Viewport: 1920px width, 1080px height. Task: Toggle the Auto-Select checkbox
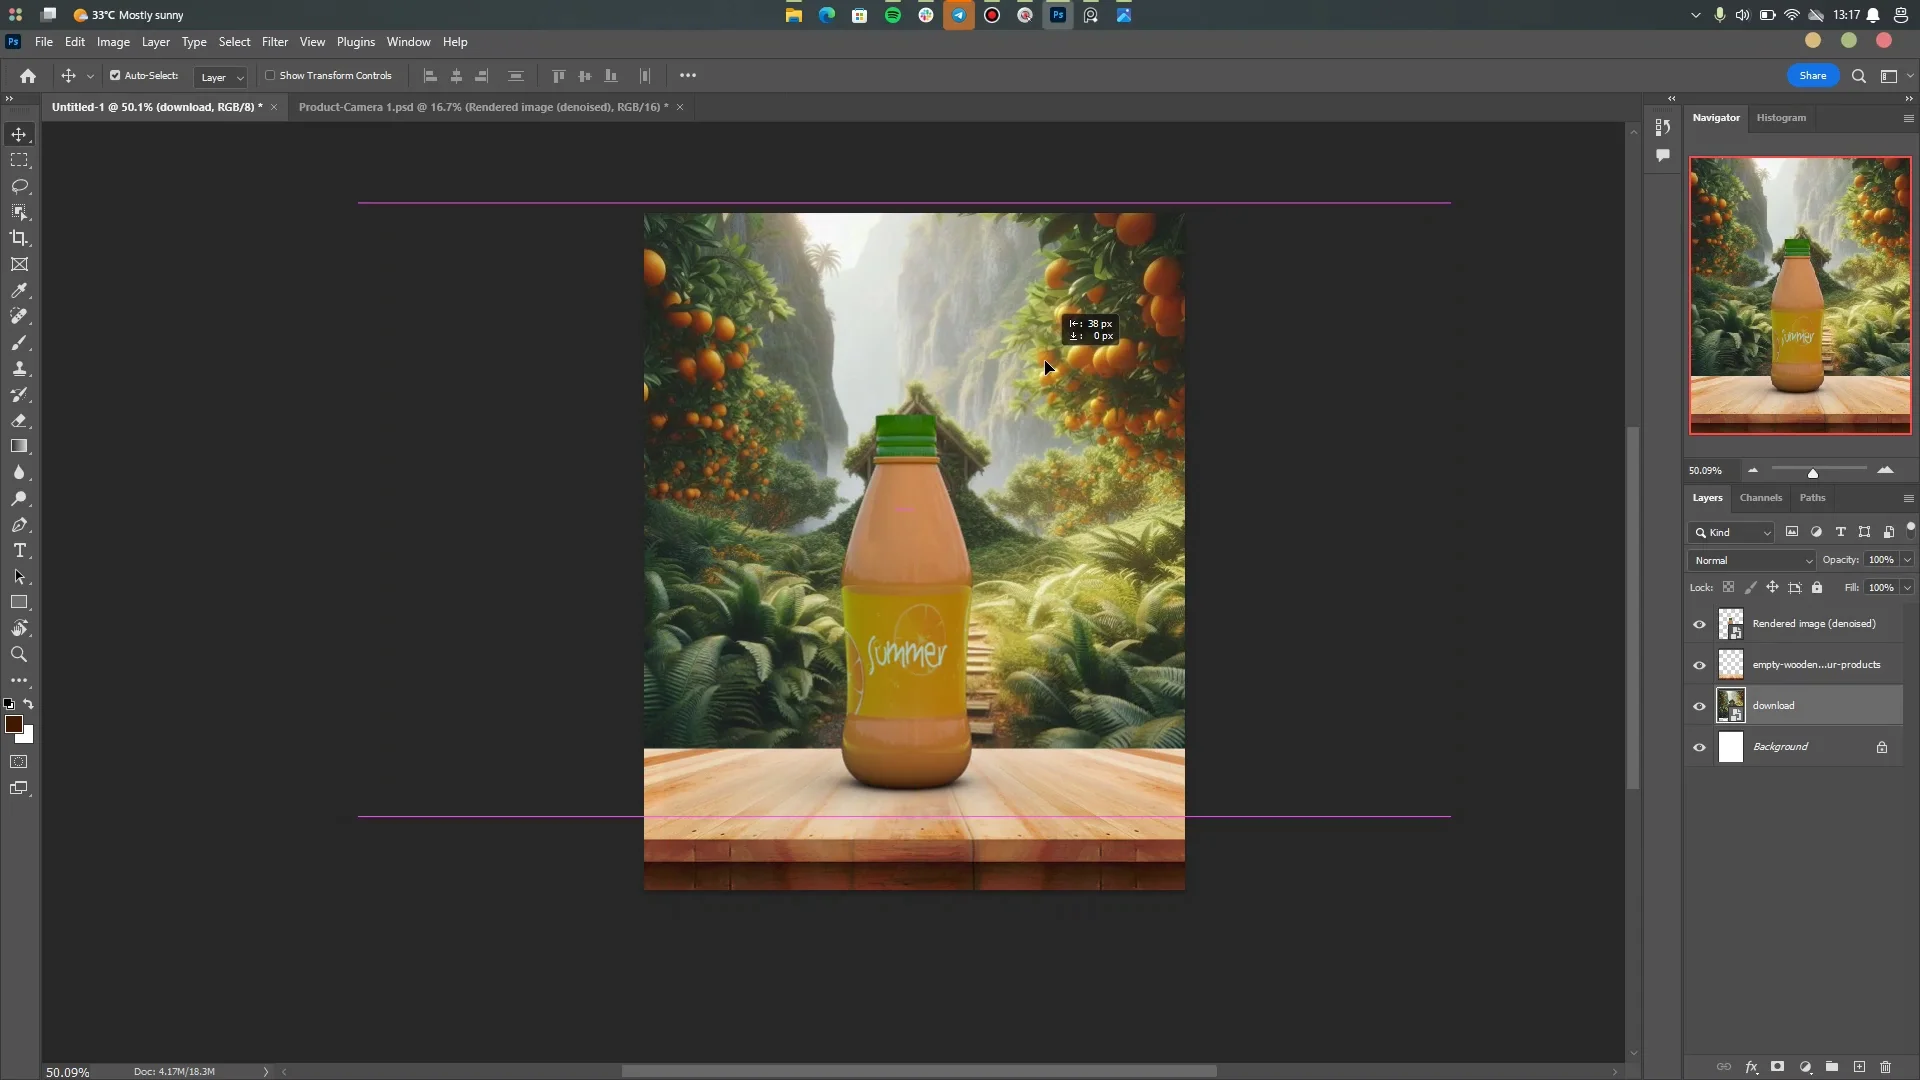[115, 75]
